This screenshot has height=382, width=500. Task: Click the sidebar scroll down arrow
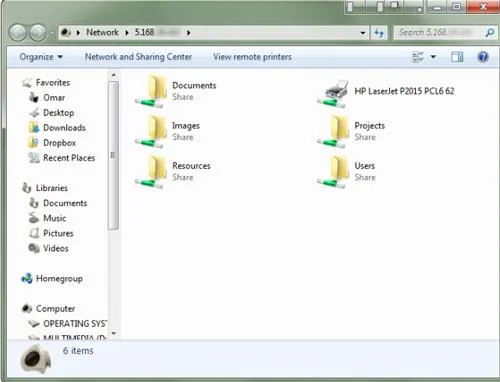click(113, 333)
